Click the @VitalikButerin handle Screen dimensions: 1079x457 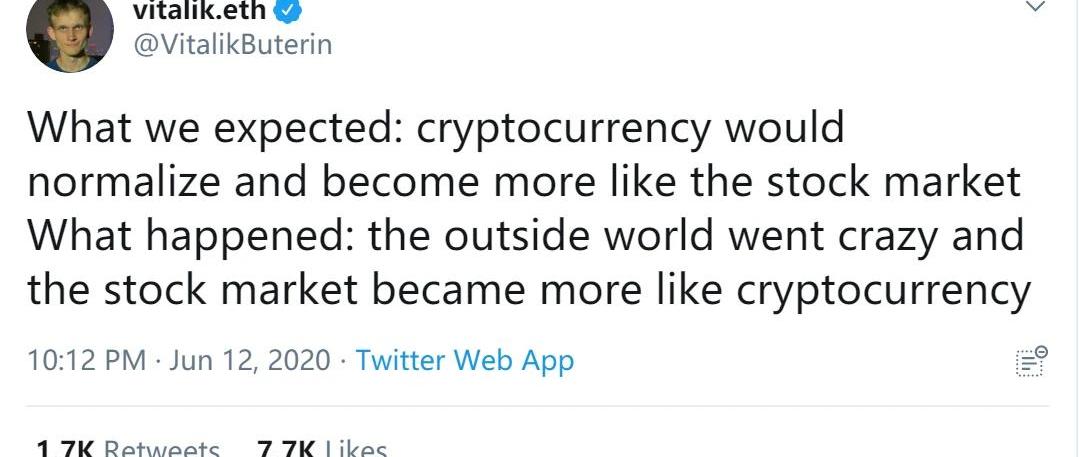[232, 45]
